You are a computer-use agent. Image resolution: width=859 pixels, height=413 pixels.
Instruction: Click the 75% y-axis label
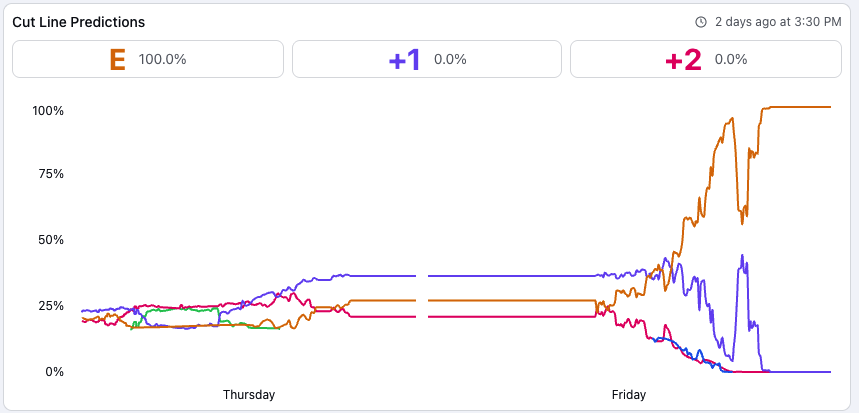[51, 174]
